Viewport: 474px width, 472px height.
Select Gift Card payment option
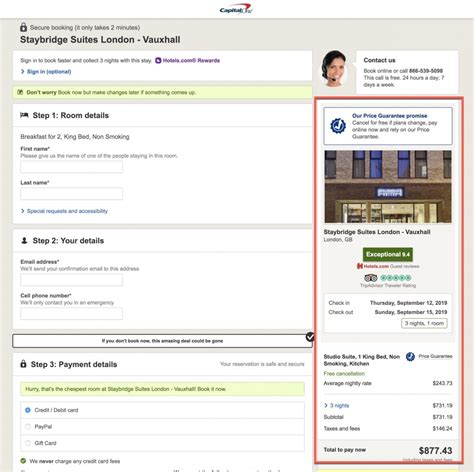(x=28, y=443)
